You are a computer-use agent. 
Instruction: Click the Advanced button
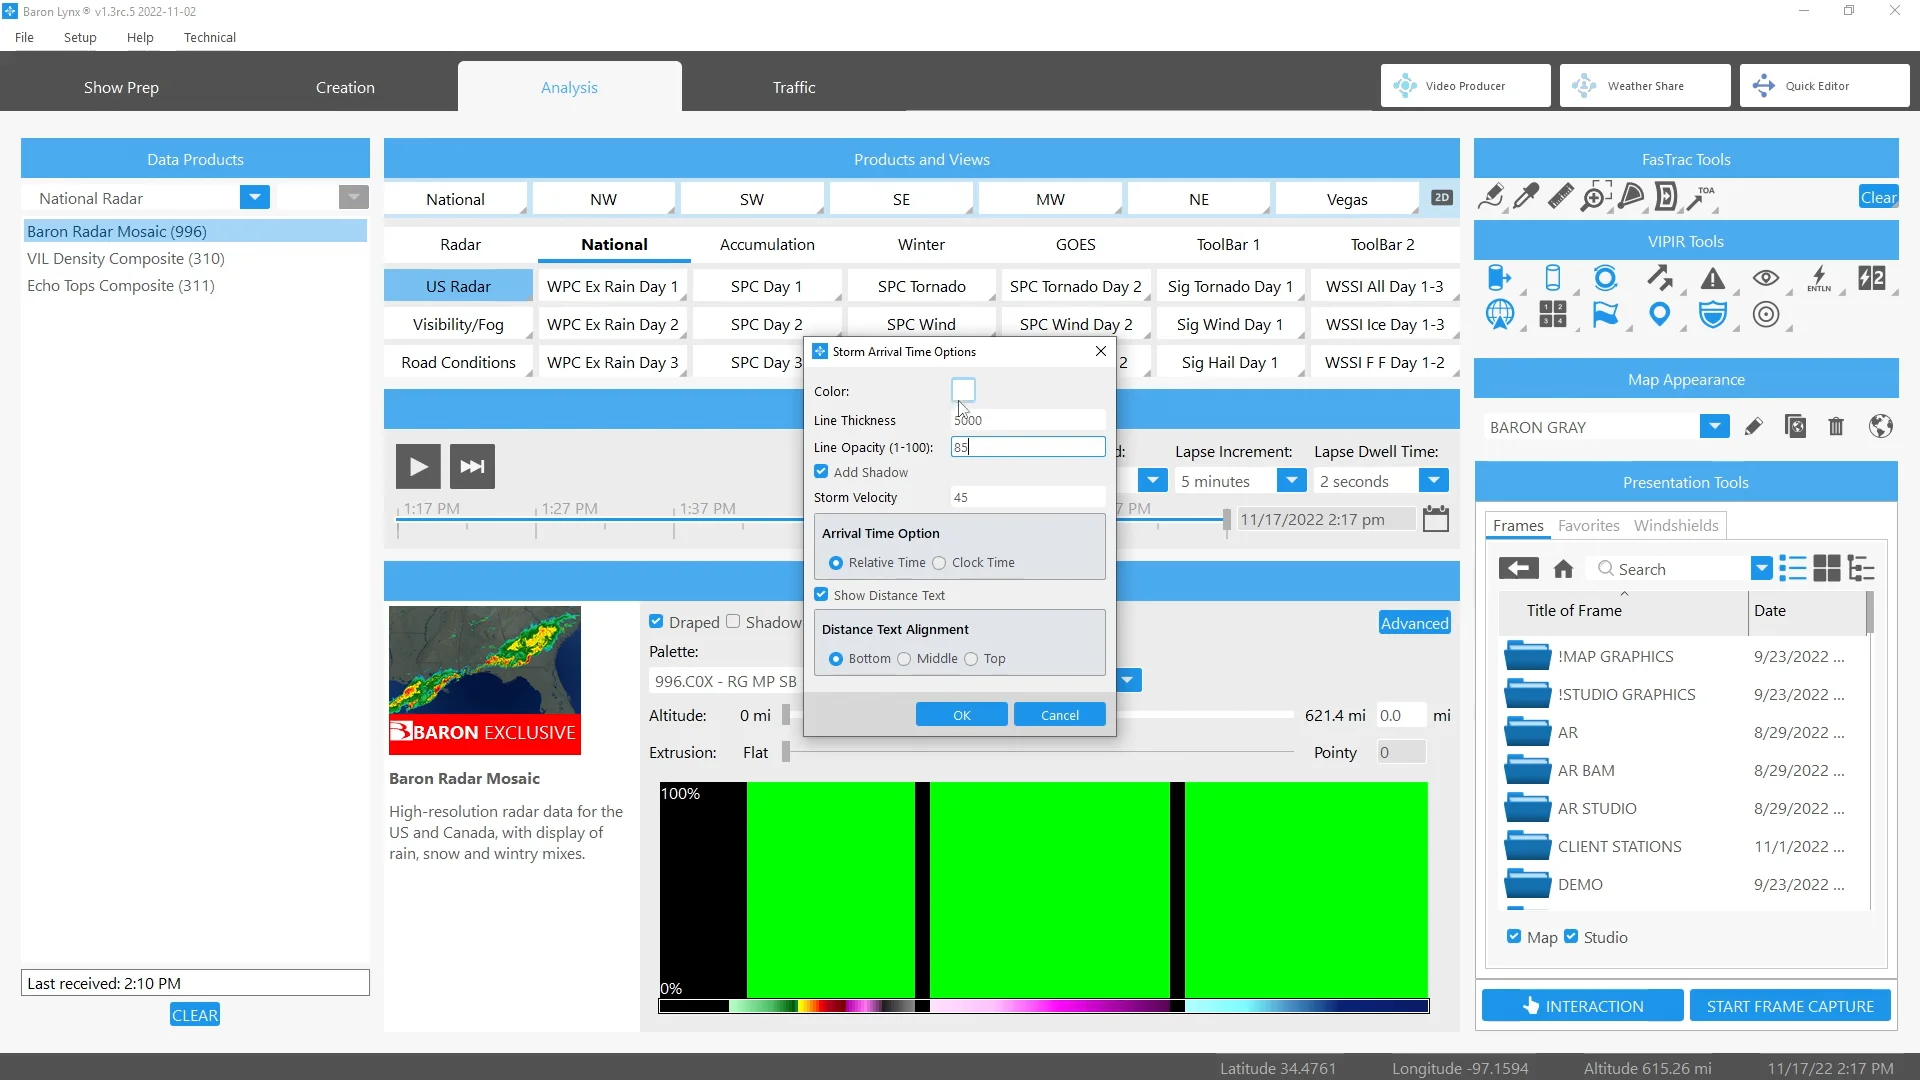(x=1415, y=623)
